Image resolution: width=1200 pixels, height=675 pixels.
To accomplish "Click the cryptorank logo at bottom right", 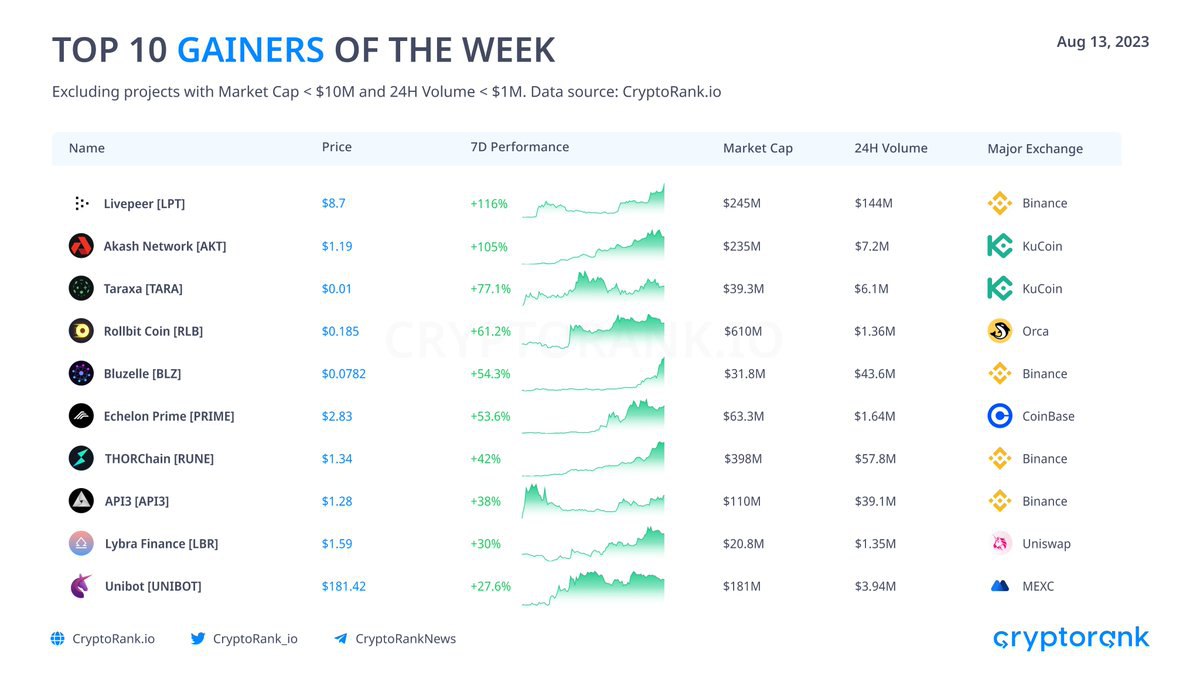I will (1071, 638).
